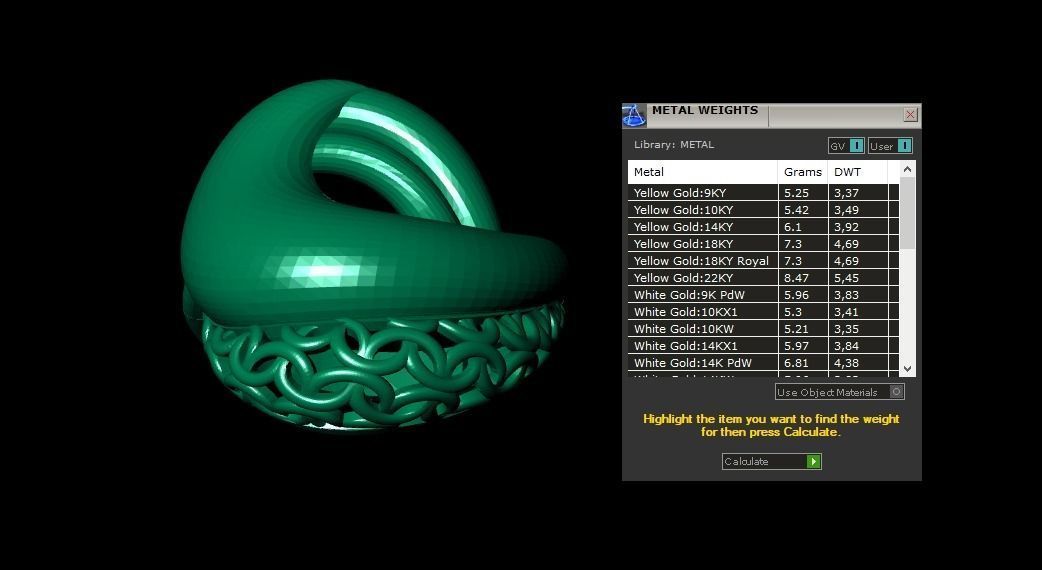Select the Yellow Gold:14KY row
The height and width of the screenshot is (570, 1042).
(x=763, y=227)
